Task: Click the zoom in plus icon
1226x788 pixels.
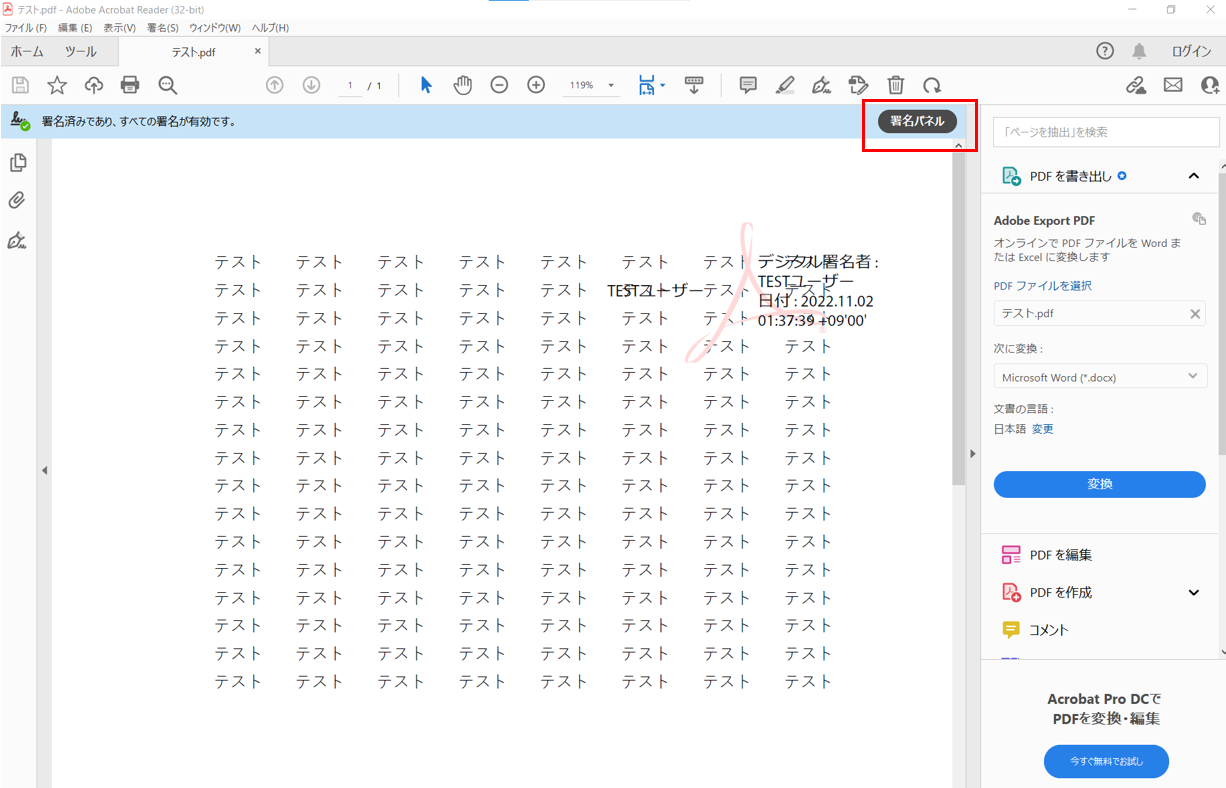Action: coord(536,85)
